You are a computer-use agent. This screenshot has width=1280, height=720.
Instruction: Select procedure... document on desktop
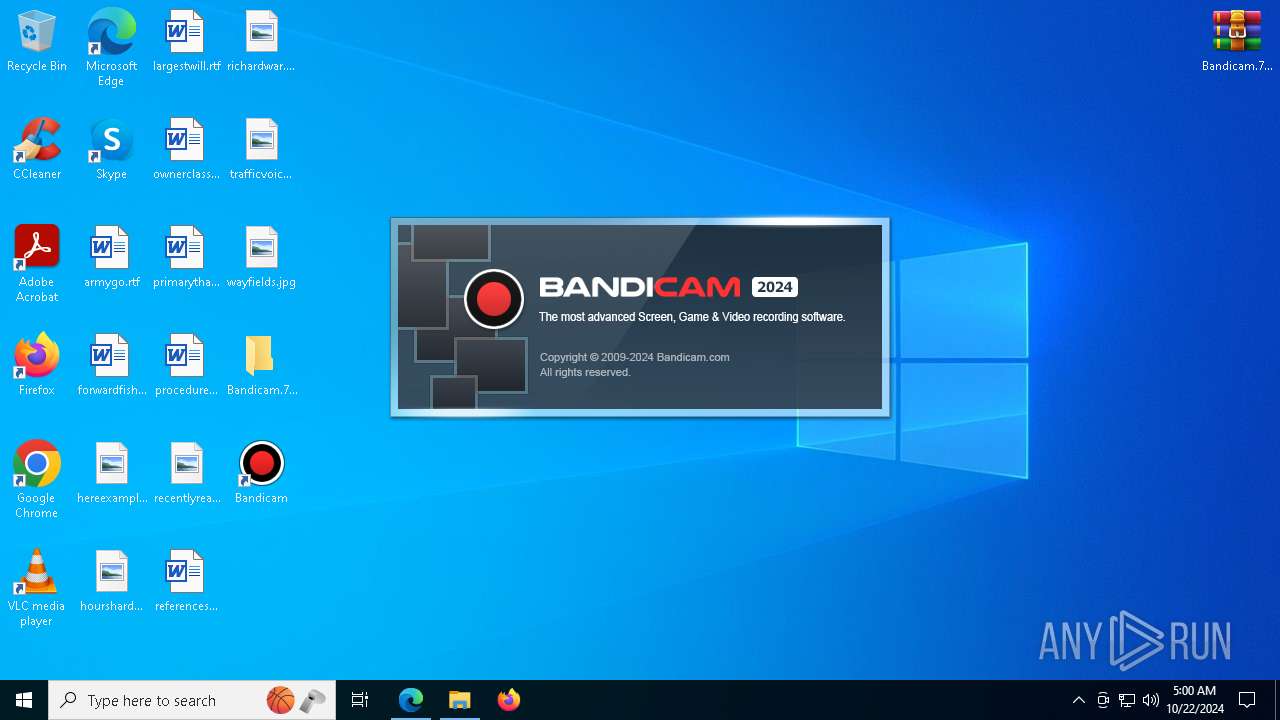[x=186, y=366]
